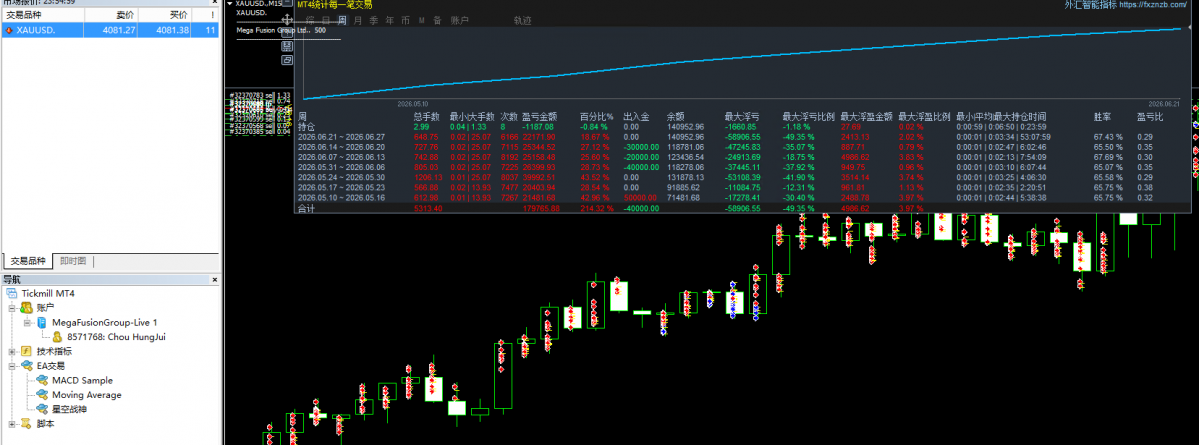The height and width of the screenshot is (445, 1199).
Task: Click the Tickmill MT4 root icon in Navigator
Action: point(11,294)
